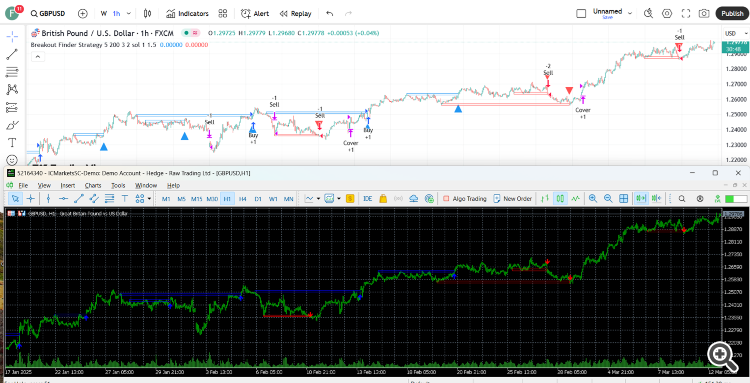Select the trend line drawing tool
Viewport: 750px width, 383px height.
(x=12, y=54)
